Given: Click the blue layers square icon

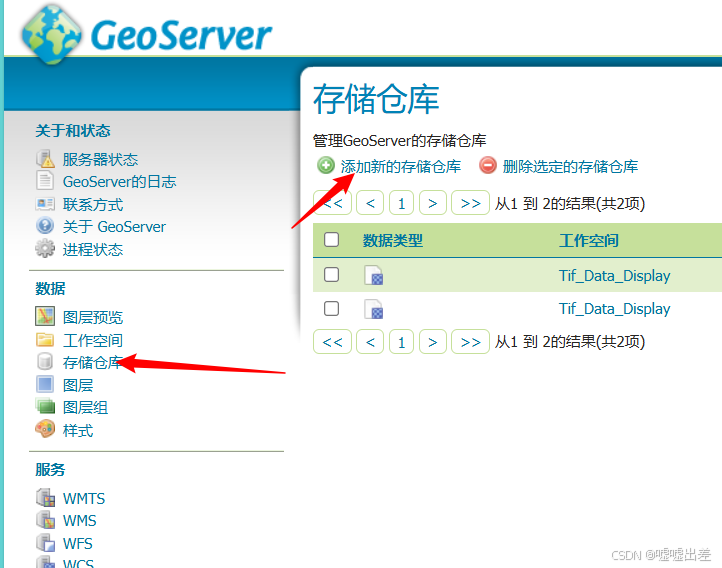Looking at the screenshot, I should (45, 384).
